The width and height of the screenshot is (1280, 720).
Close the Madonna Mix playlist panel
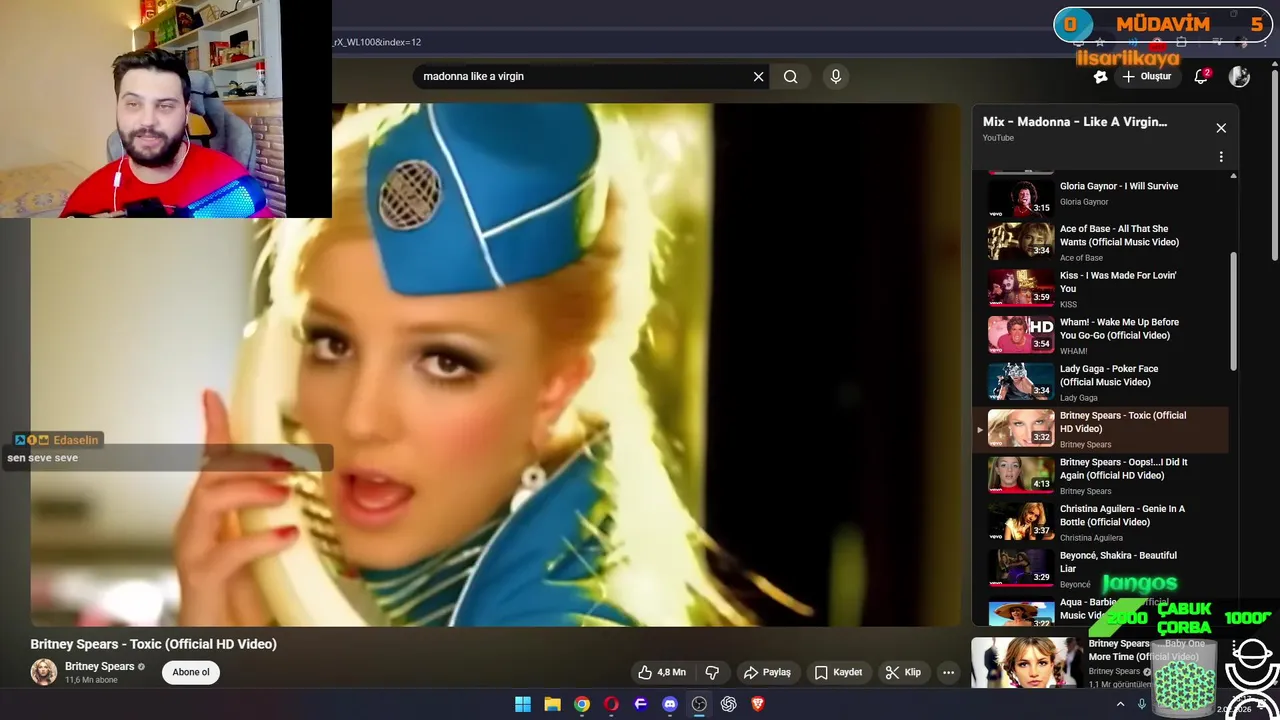(1221, 128)
